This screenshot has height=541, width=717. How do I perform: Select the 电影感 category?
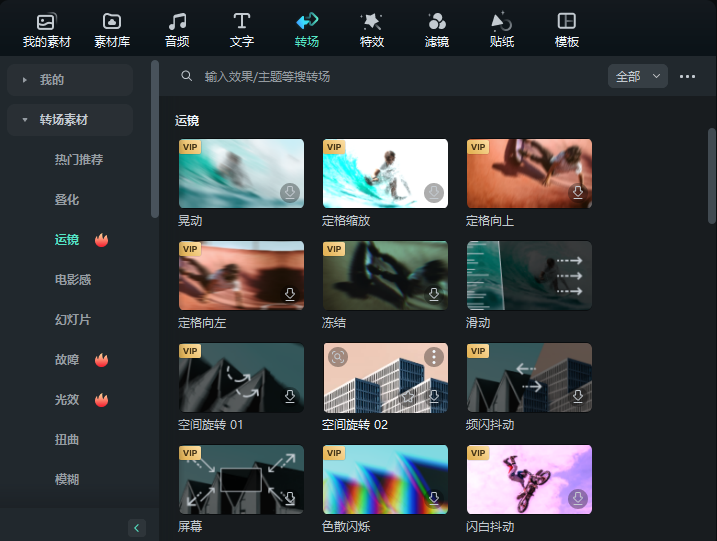click(73, 280)
